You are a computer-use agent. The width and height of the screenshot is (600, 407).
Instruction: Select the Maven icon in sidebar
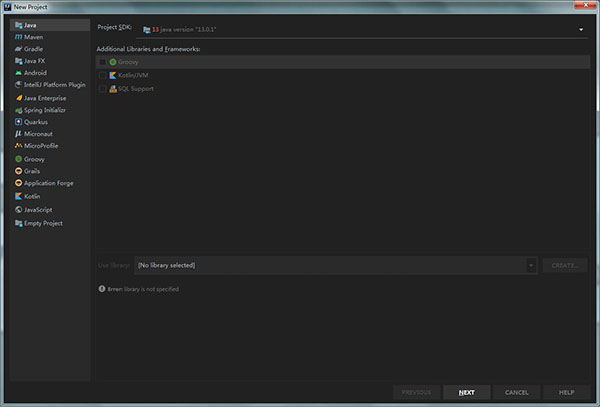(18, 37)
